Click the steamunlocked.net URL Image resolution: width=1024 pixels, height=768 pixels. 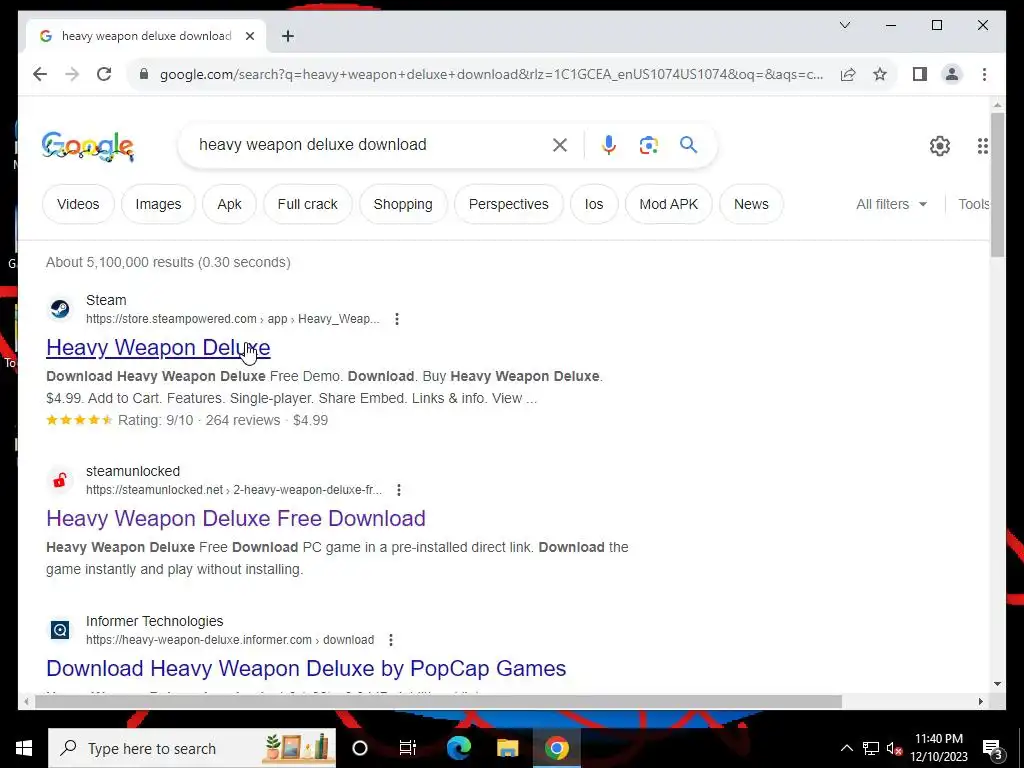pyautogui.click(x=234, y=490)
